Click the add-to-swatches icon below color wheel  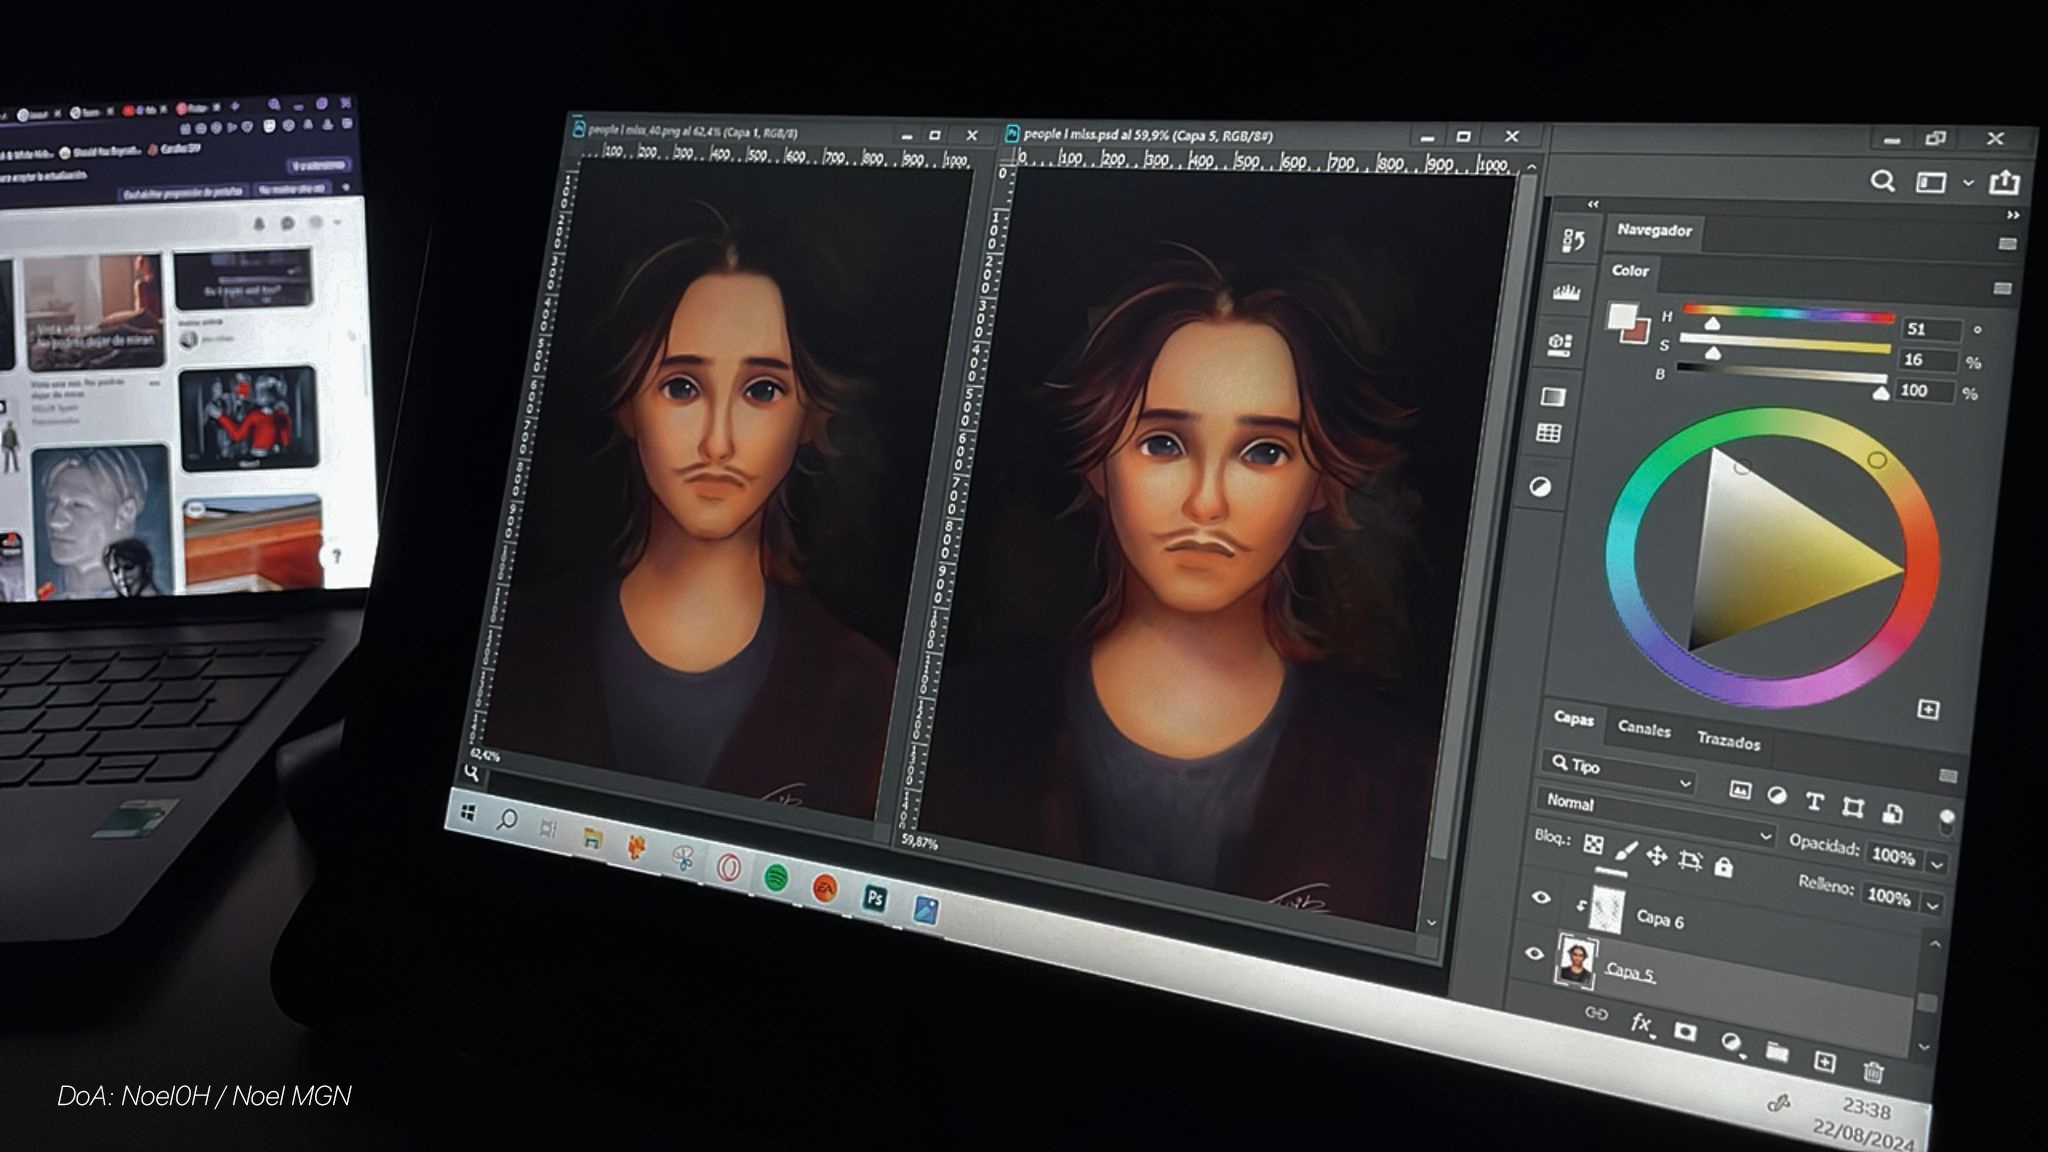click(1928, 709)
